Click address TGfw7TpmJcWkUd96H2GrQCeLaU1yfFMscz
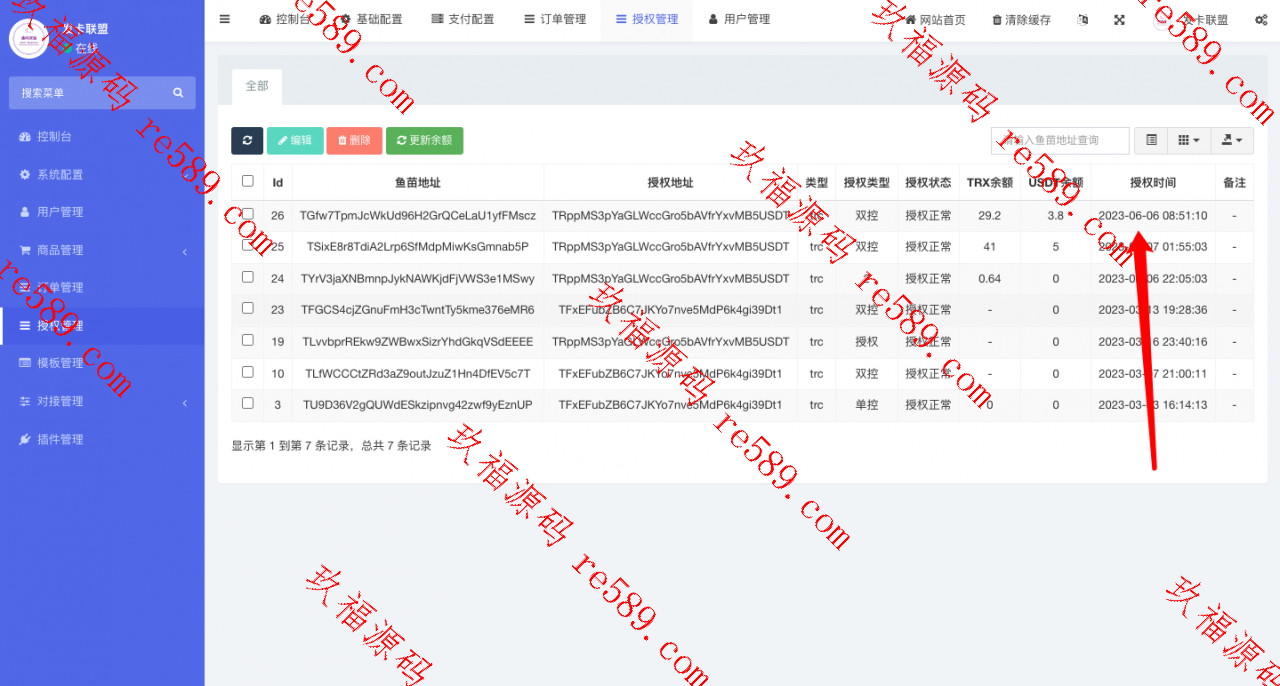Image resolution: width=1280 pixels, height=686 pixels. pos(418,215)
